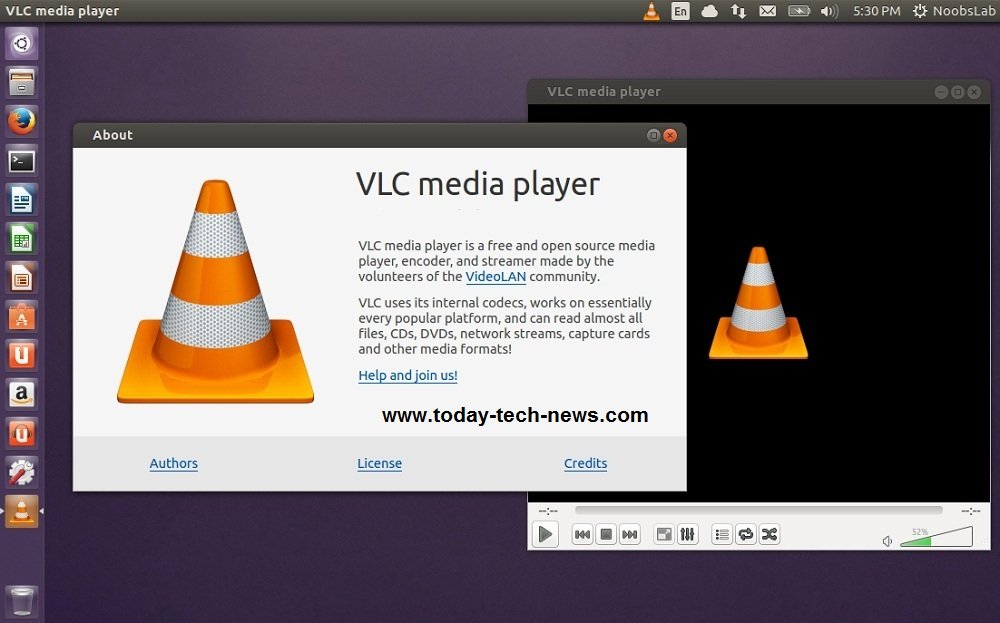
Task: Open the network connections indicator menu
Action: point(738,11)
